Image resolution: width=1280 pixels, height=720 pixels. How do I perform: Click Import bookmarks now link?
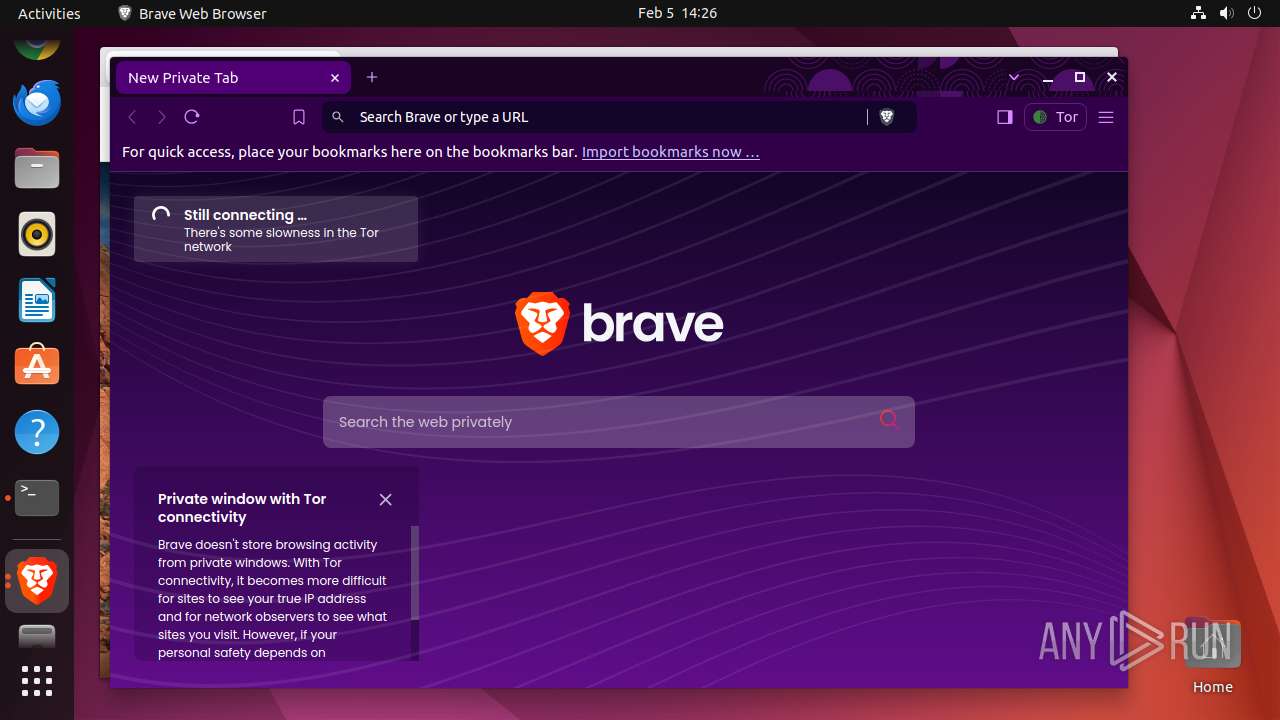tap(671, 152)
